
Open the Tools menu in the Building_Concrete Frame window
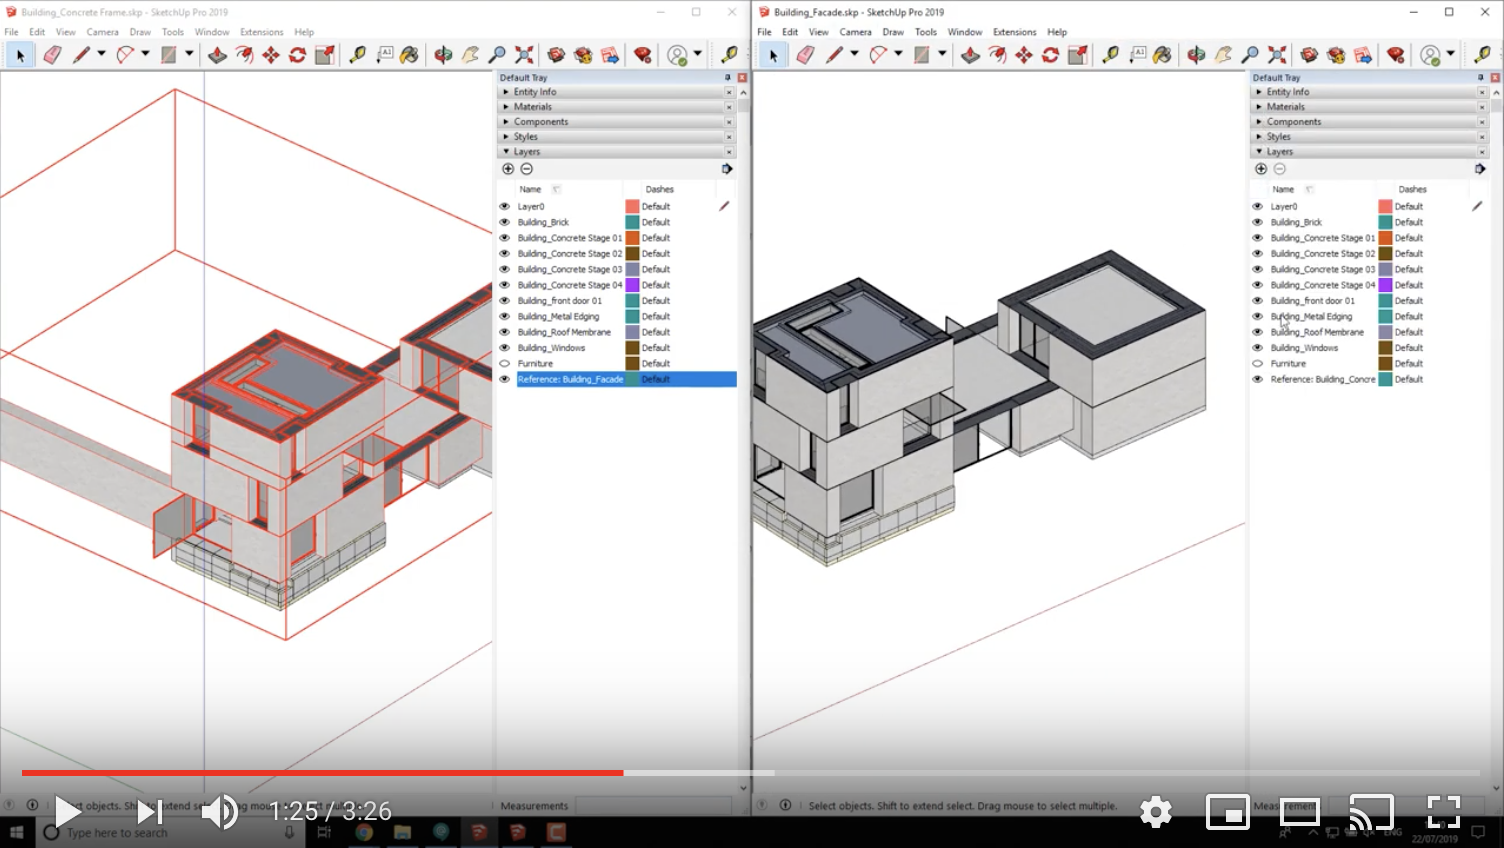click(x=173, y=32)
